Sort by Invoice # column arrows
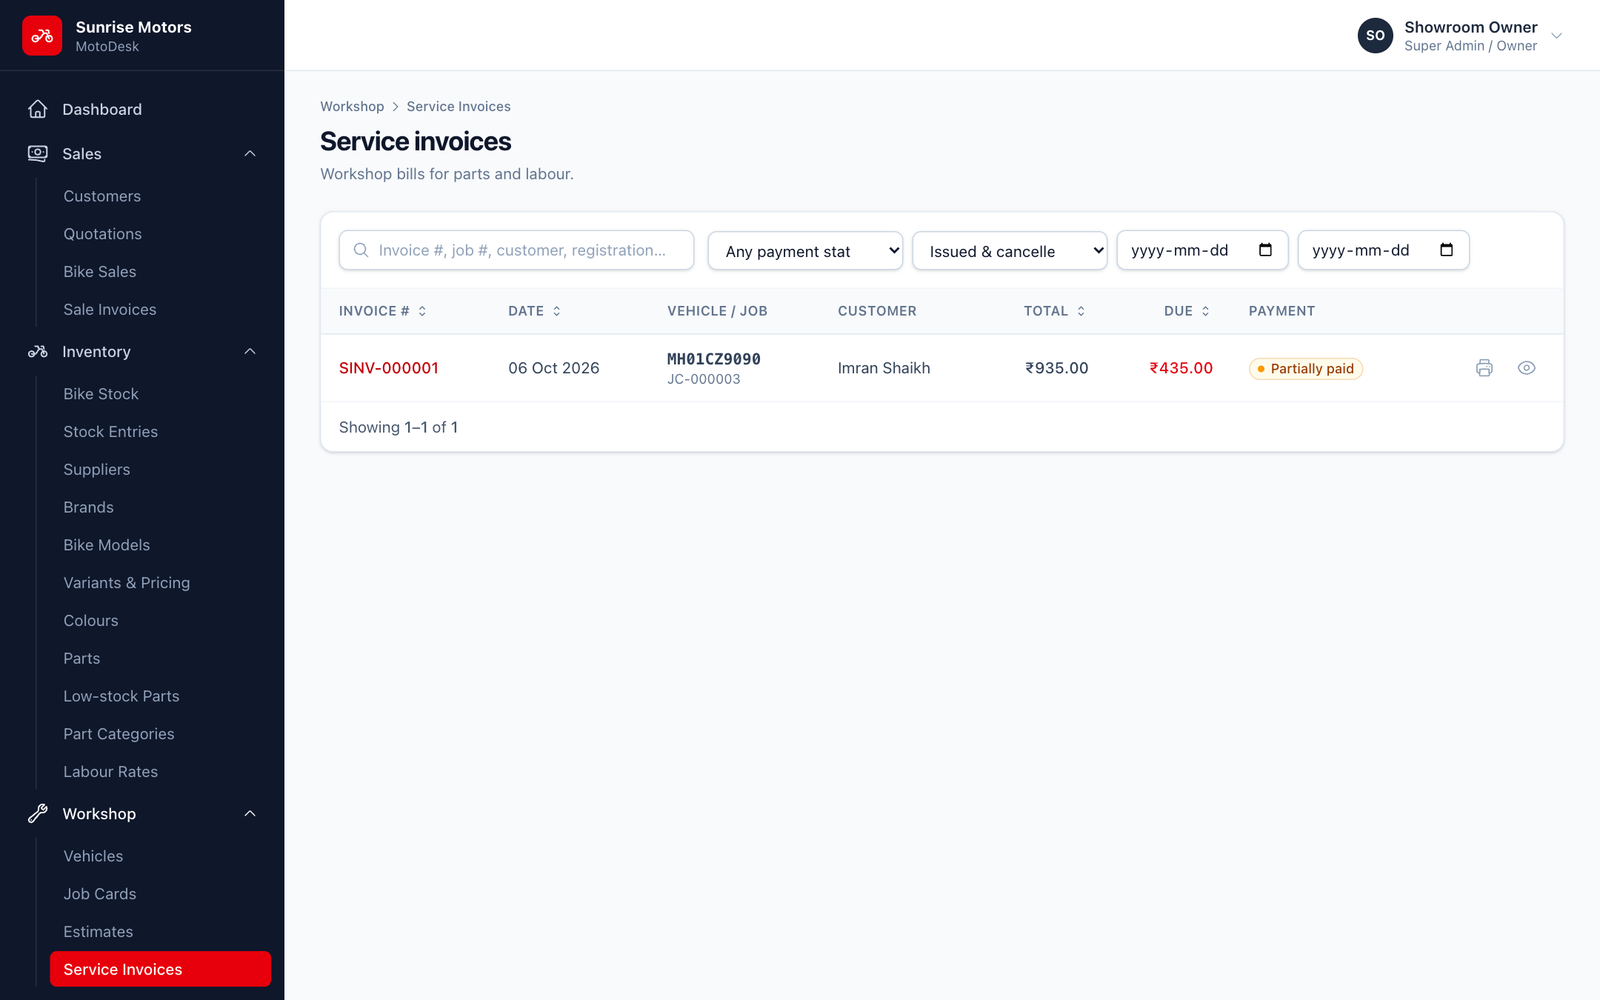The image size is (1600, 1000). coord(422,311)
